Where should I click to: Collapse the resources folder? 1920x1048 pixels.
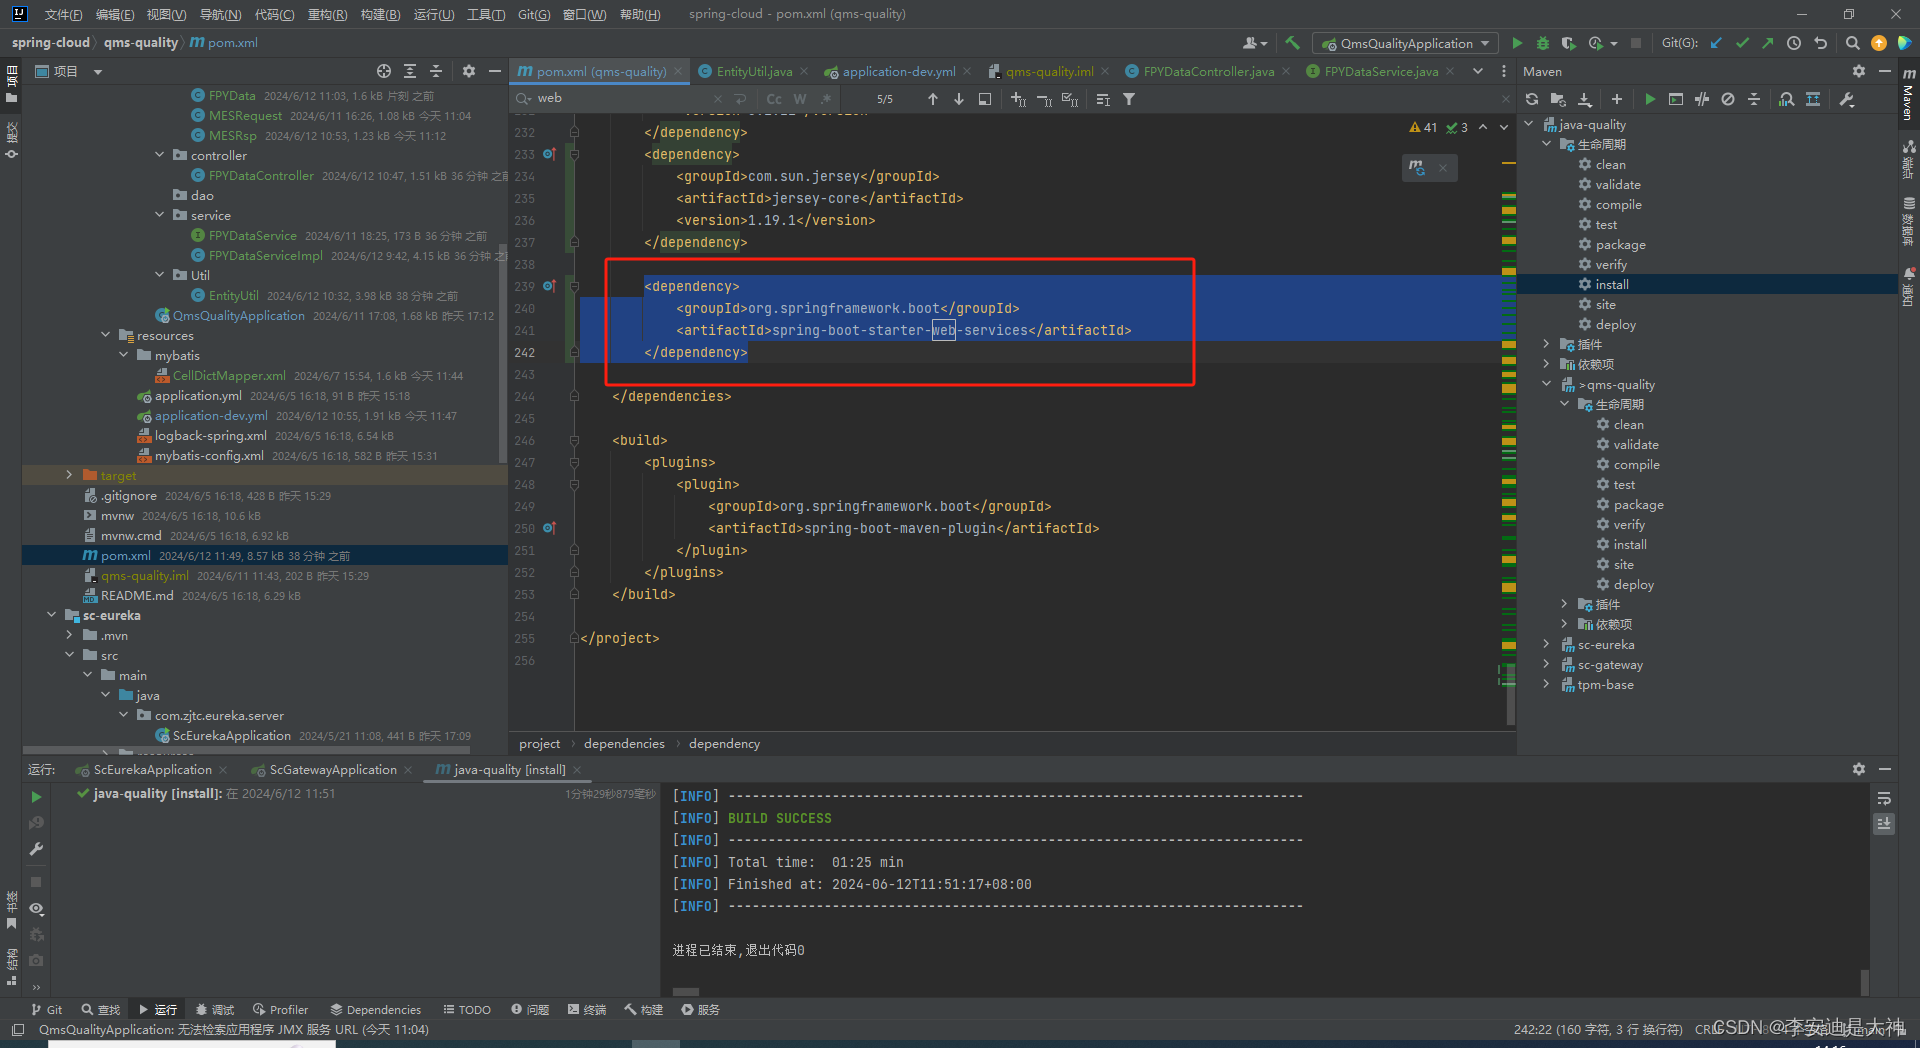106,335
